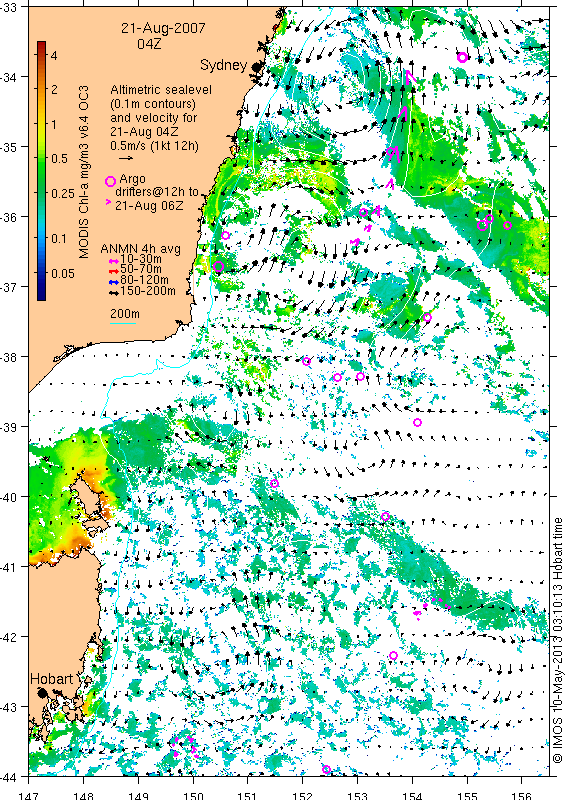570x800 pixels.
Task: Click the '200m' isobath label
Action: (125, 313)
